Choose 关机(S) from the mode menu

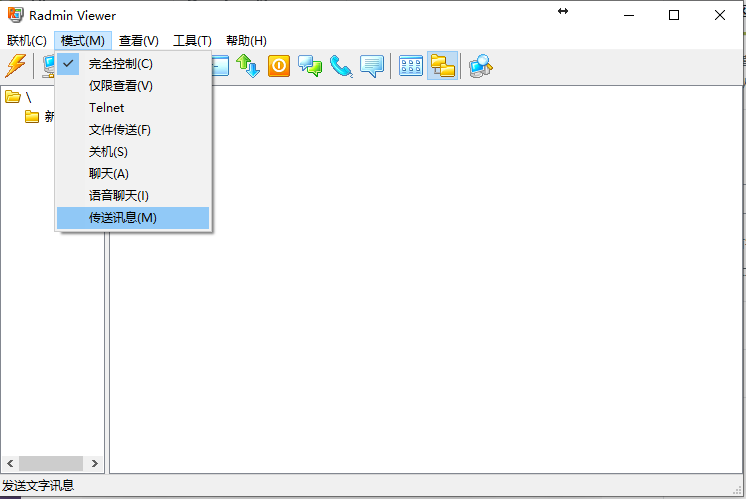[x=133, y=151]
